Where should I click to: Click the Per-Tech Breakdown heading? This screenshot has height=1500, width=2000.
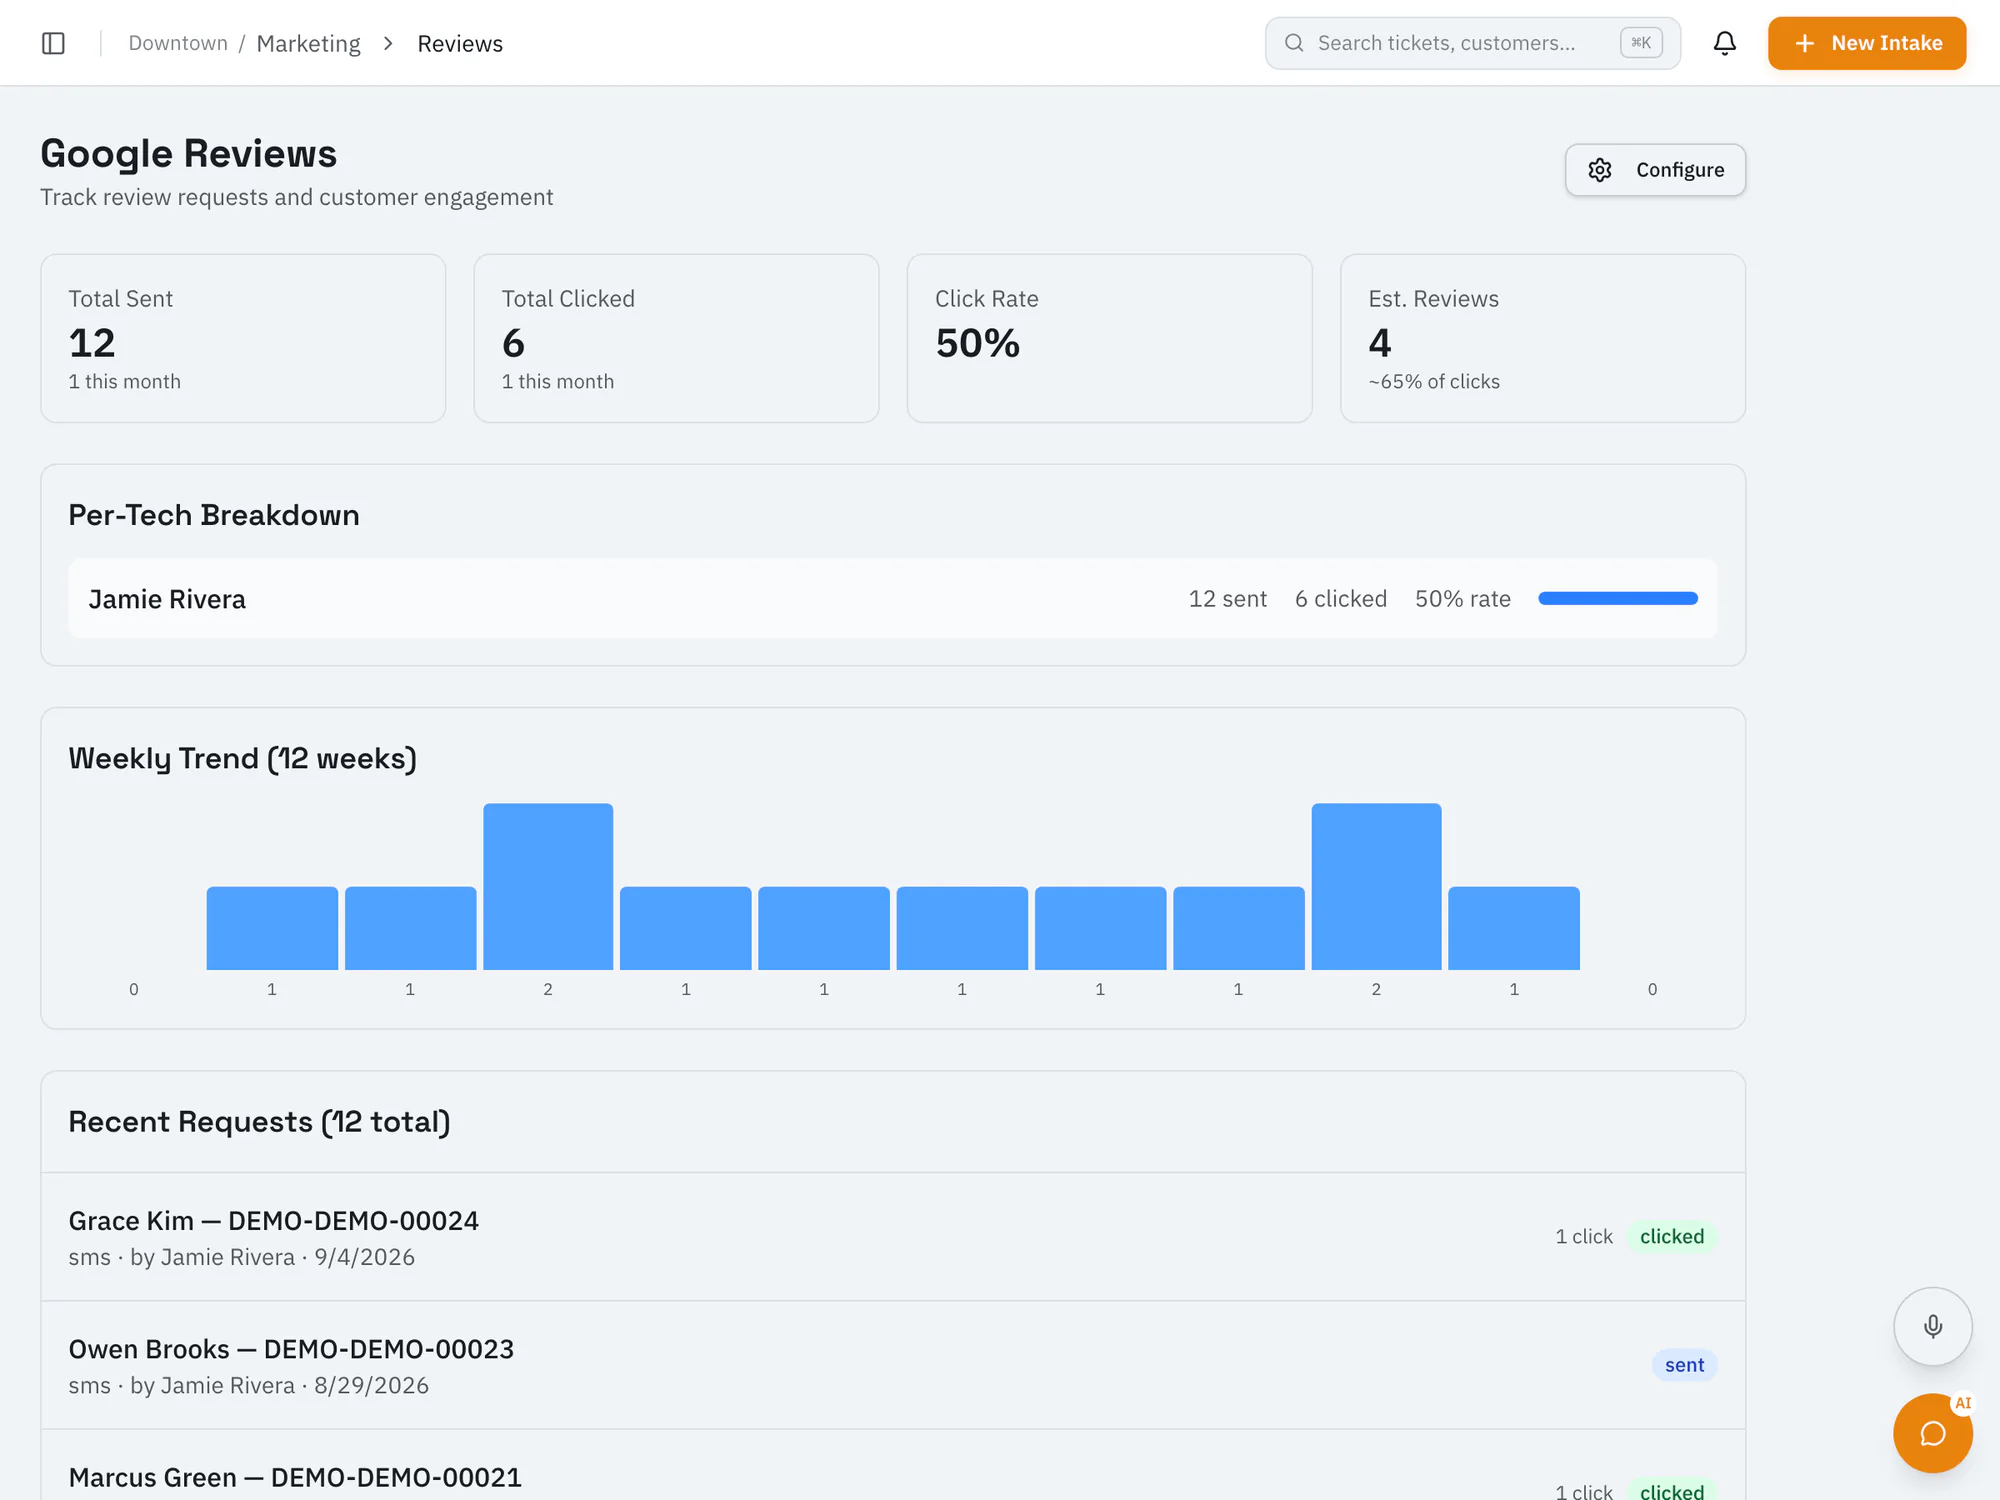click(214, 514)
